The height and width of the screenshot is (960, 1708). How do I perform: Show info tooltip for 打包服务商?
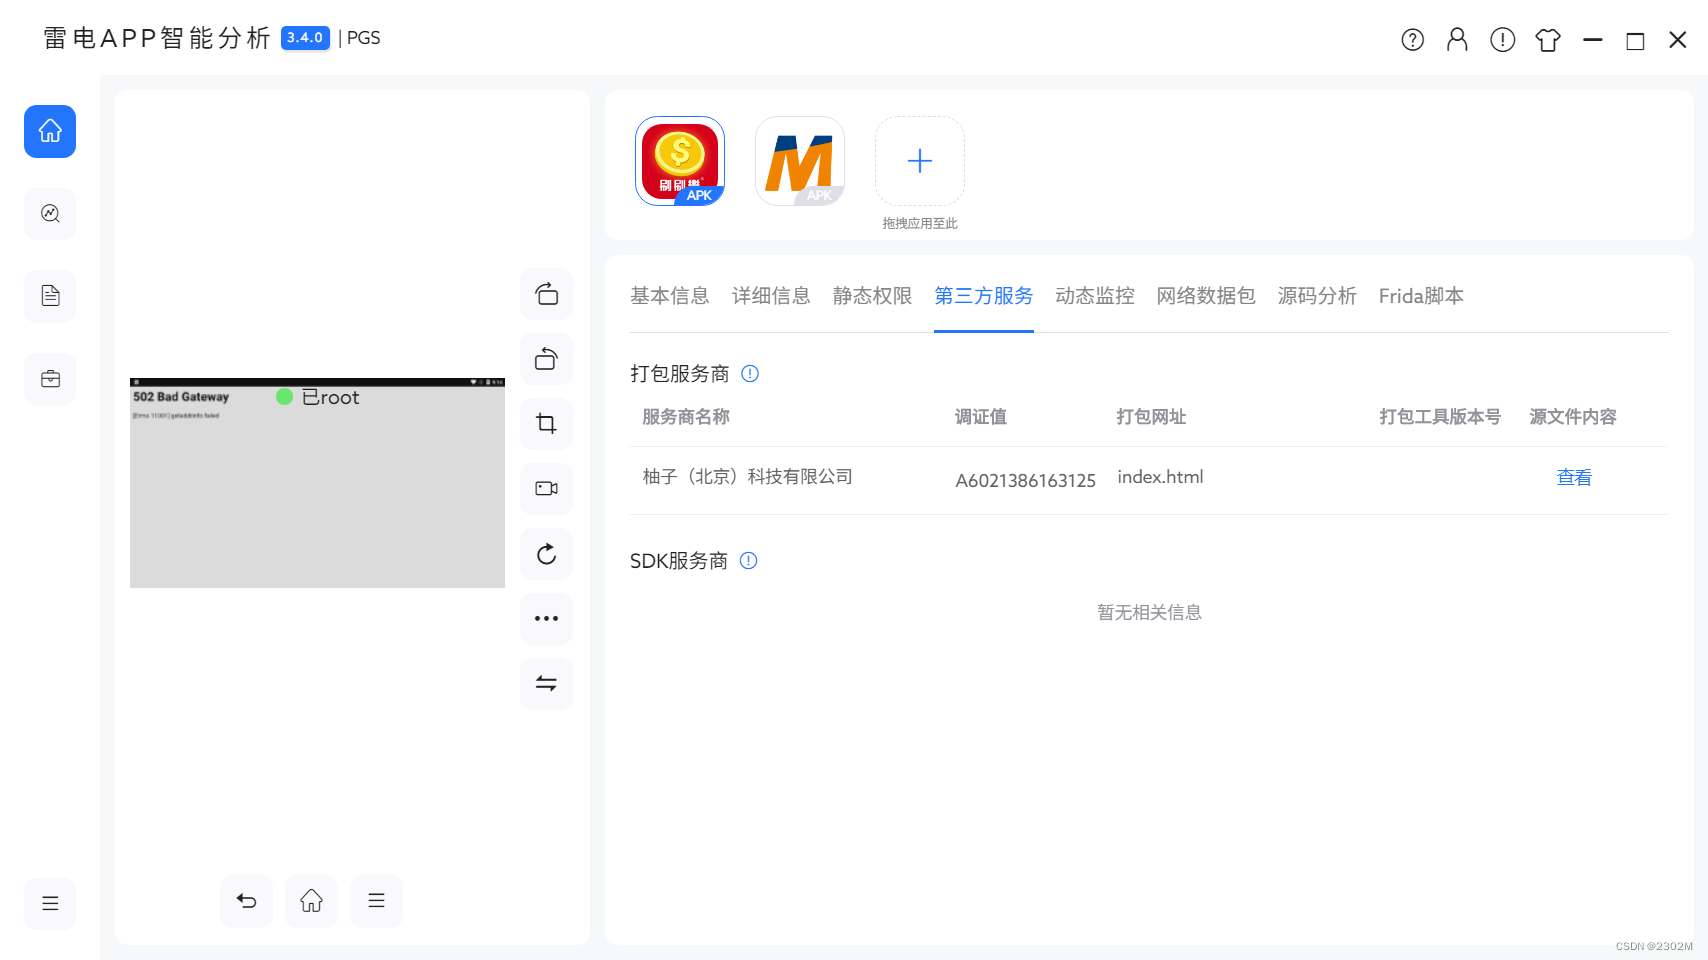[750, 374]
